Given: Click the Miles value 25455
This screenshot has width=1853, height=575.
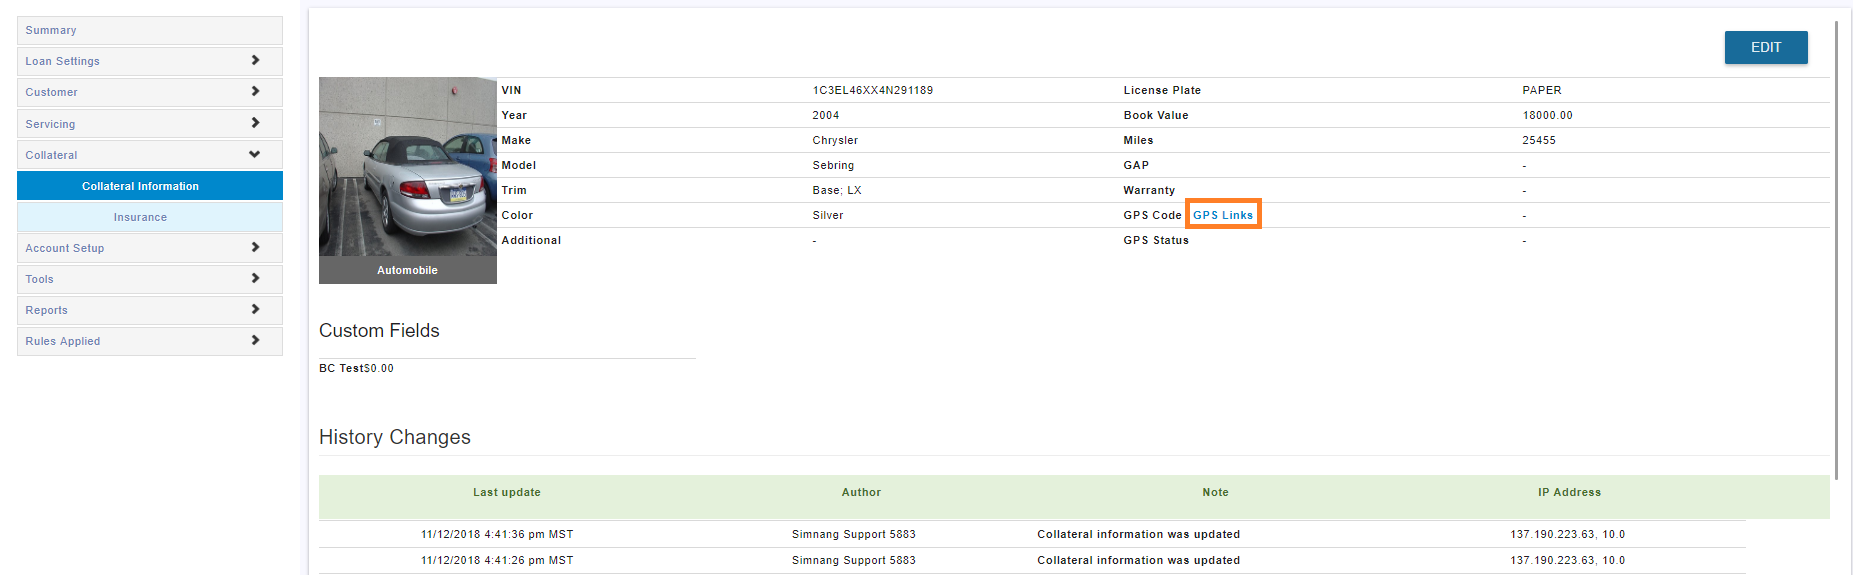Looking at the screenshot, I should pyautogui.click(x=1538, y=140).
